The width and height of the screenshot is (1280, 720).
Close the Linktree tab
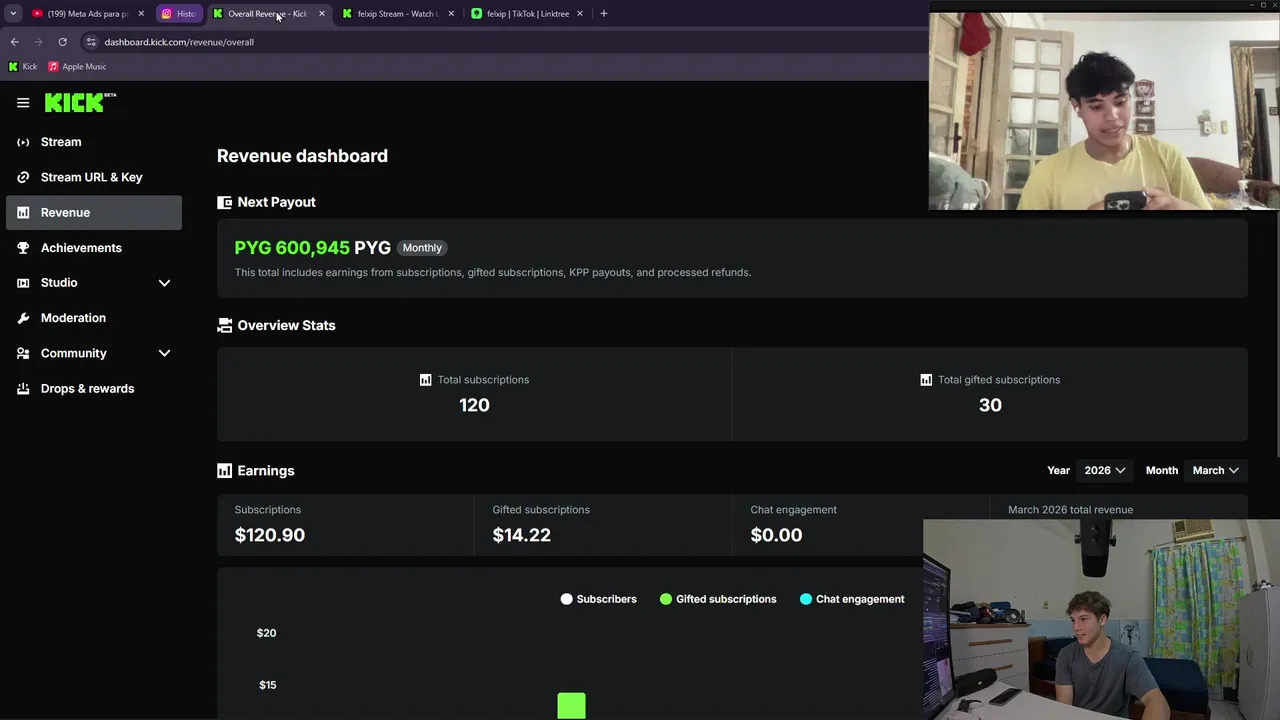pos(581,14)
